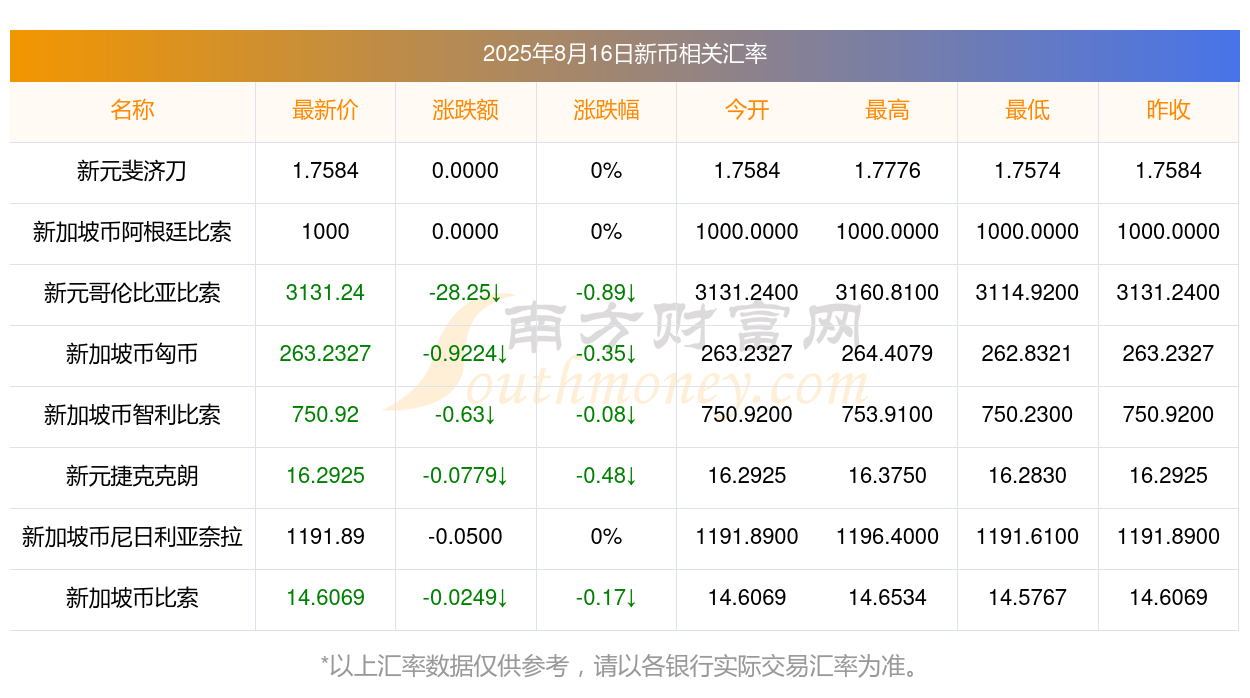Image resolution: width=1250 pixels, height=698 pixels.
Task: Click the low value 3114.9200
Action: [x=1027, y=293]
